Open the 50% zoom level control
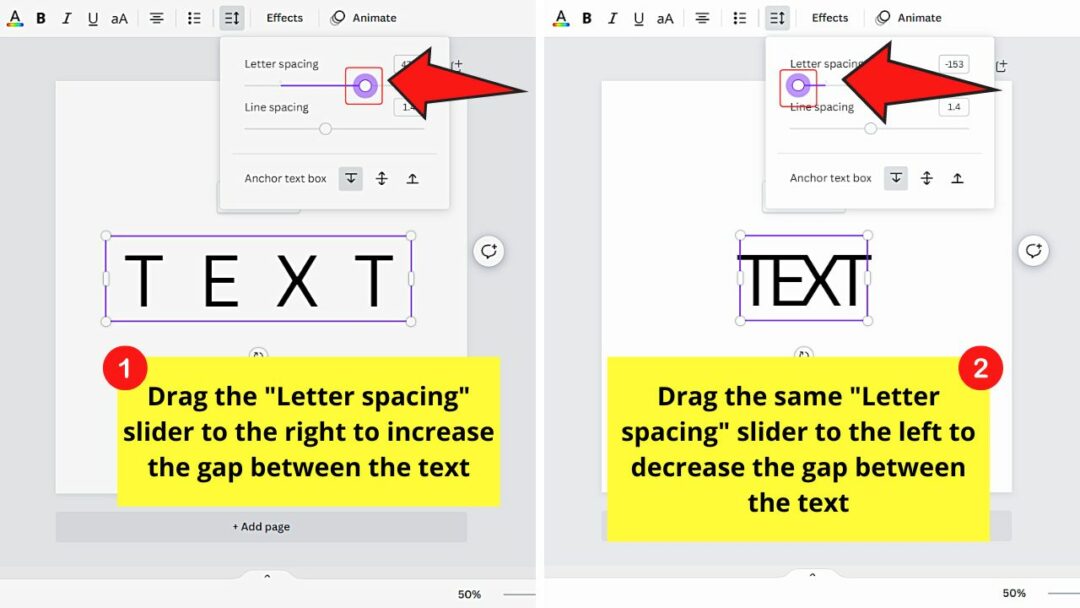The height and width of the screenshot is (608, 1080). click(469, 593)
